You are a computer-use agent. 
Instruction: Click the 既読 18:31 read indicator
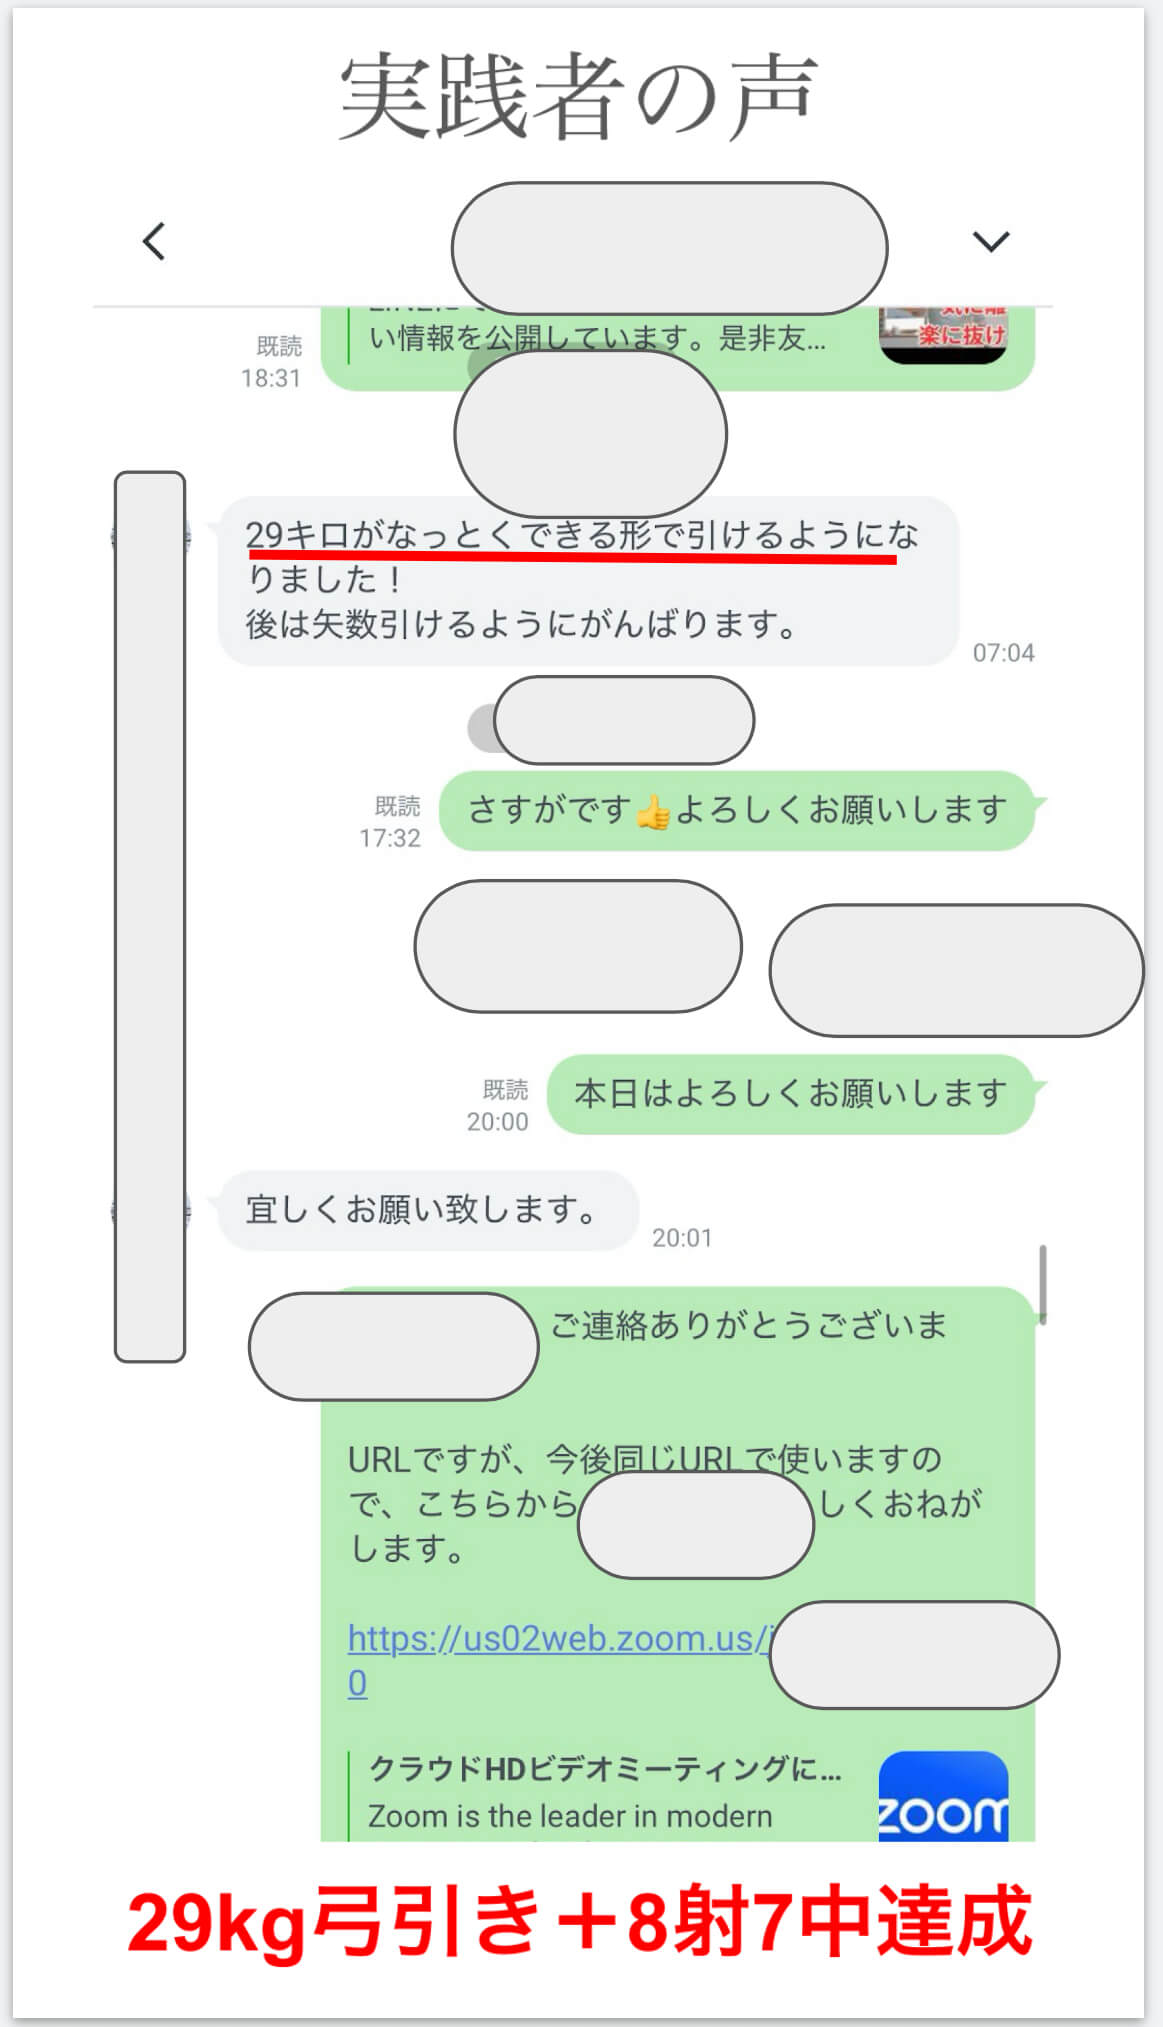(272, 362)
